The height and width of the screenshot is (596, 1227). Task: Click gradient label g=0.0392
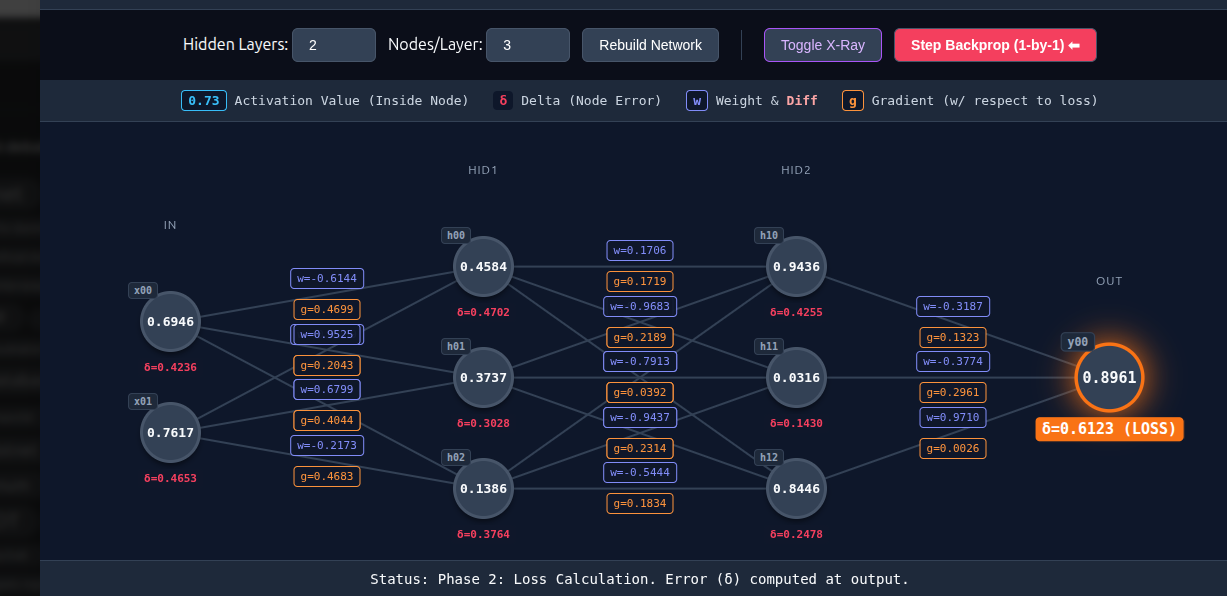pos(640,393)
